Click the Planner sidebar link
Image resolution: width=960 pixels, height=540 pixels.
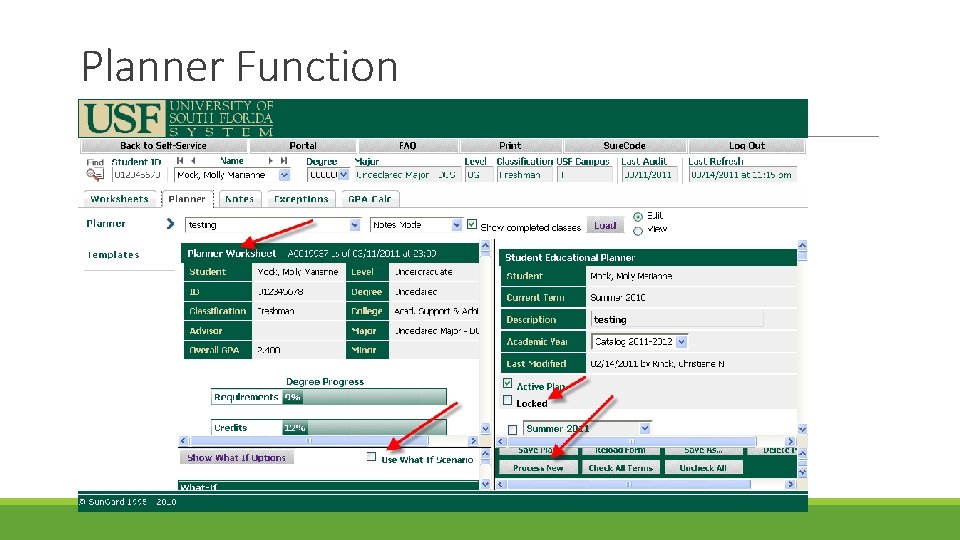[x=106, y=223]
